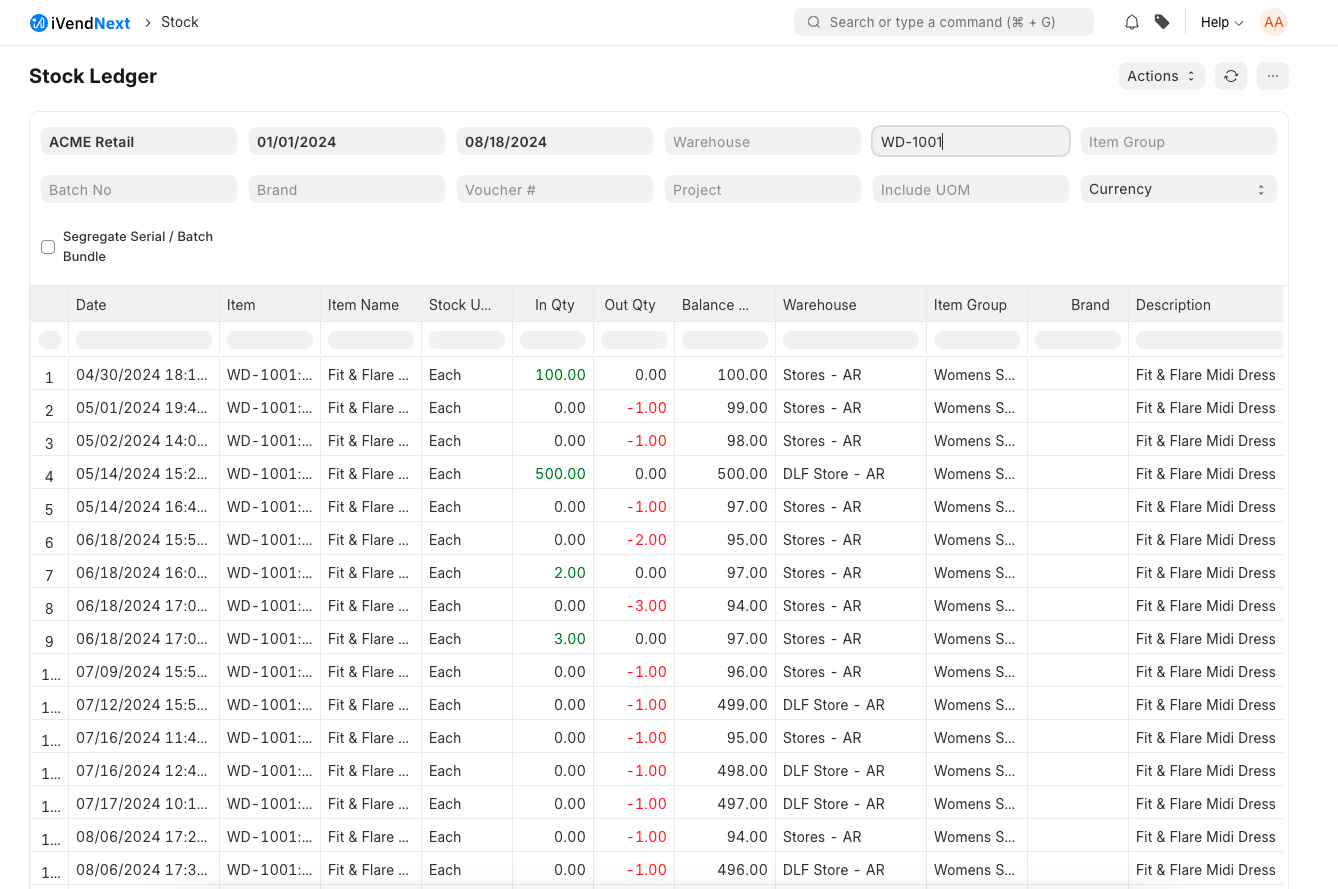Edit the 08/18/2024 to date field

click(555, 141)
